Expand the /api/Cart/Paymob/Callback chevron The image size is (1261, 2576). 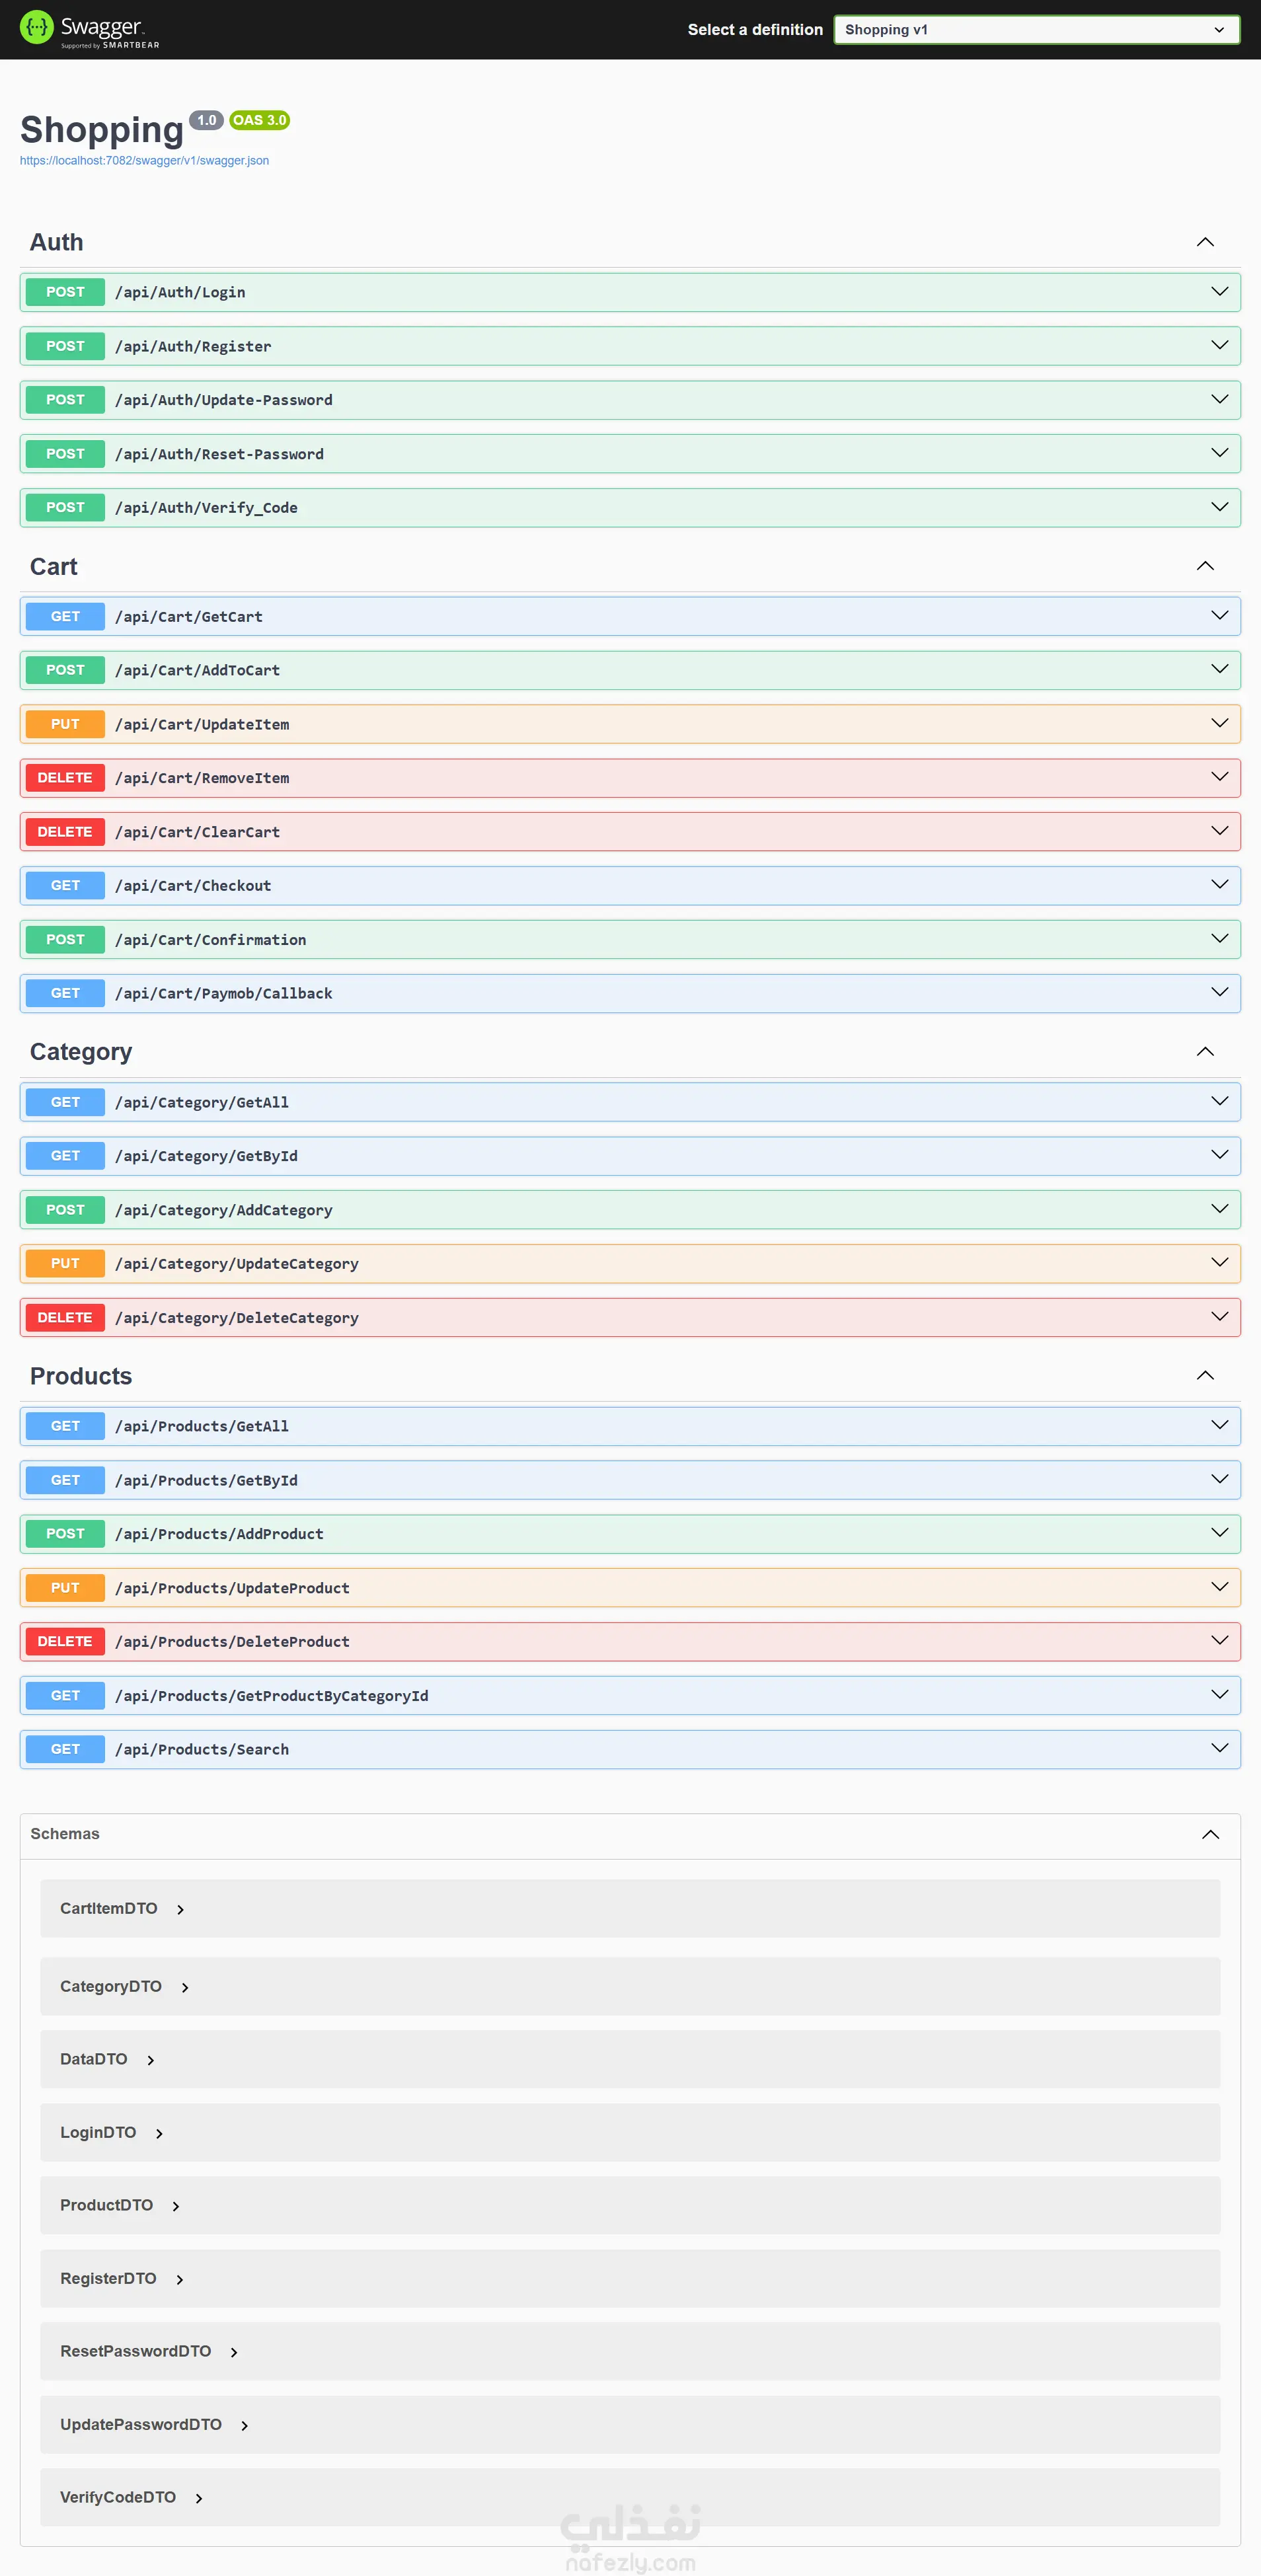pyautogui.click(x=1219, y=992)
